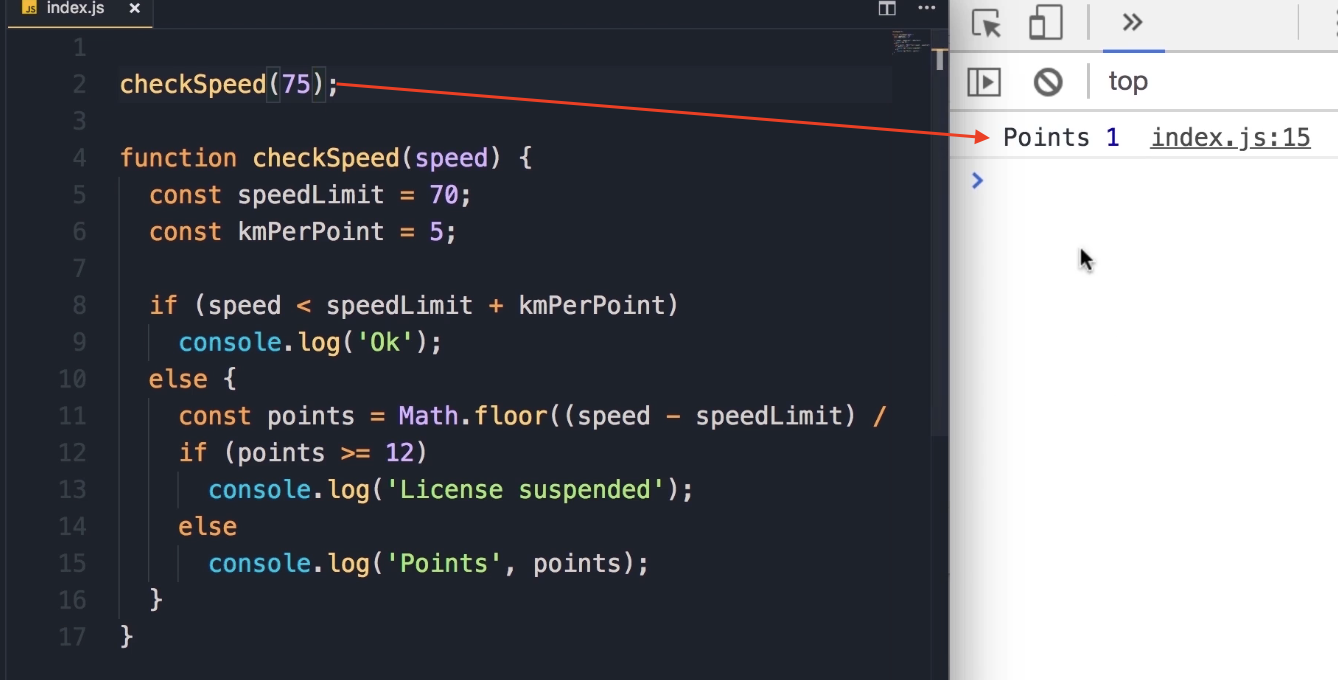Open the index.js:15 source link
Viewport: 1338px width, 680px height.
pyautogui.click(x=1230, y=138)
